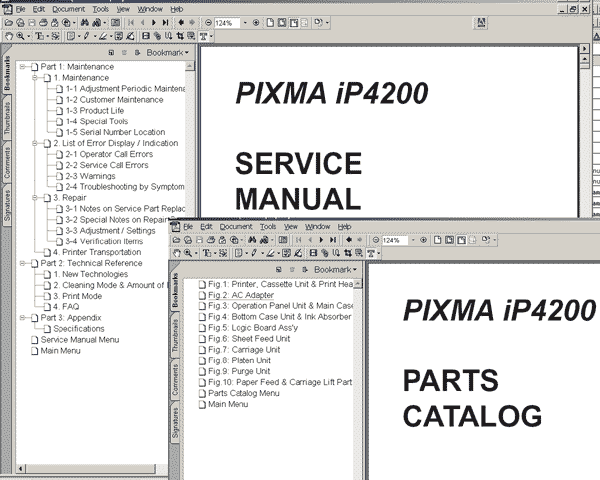The height and width of the screenshot is (480, 600).
Task: Select Crop tool in Parts Catalog window
Action: click(x=348, y=253)
